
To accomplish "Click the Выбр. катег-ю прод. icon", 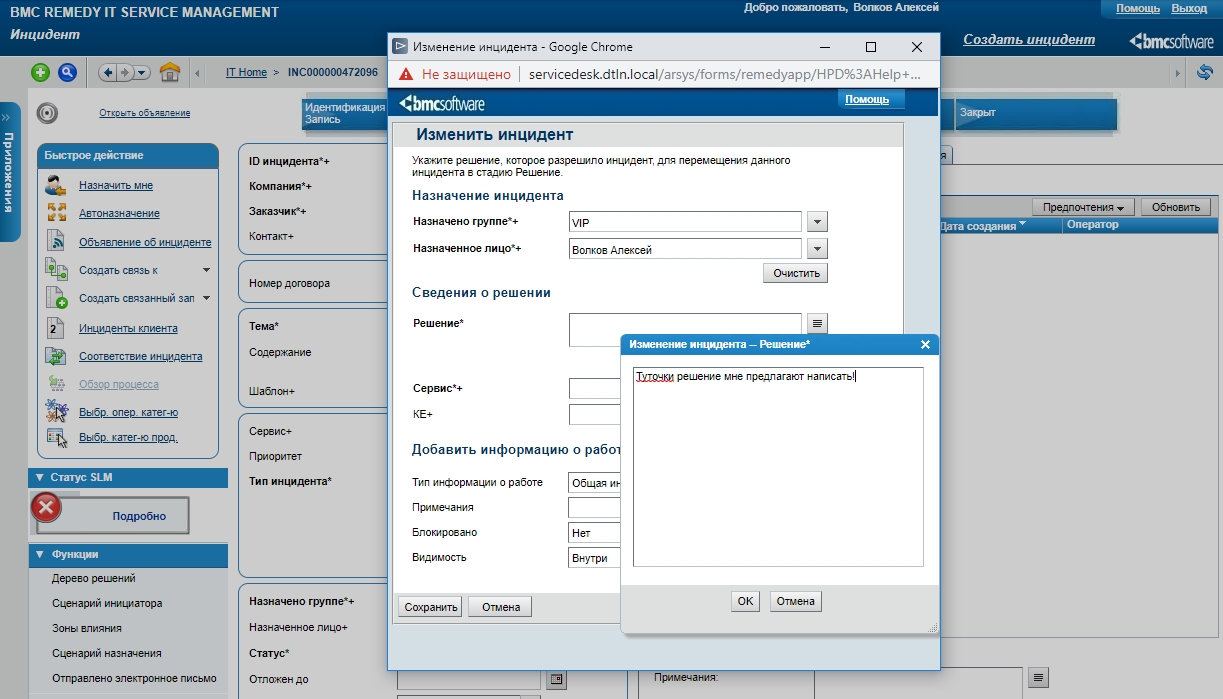I will 57,437.
